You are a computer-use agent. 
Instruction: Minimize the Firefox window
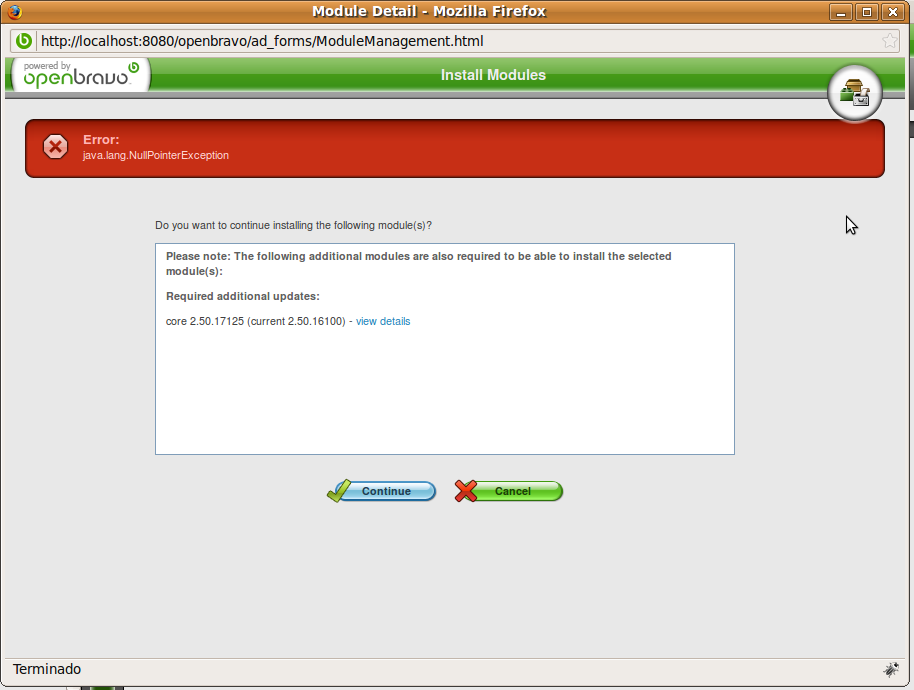(841, 12)
